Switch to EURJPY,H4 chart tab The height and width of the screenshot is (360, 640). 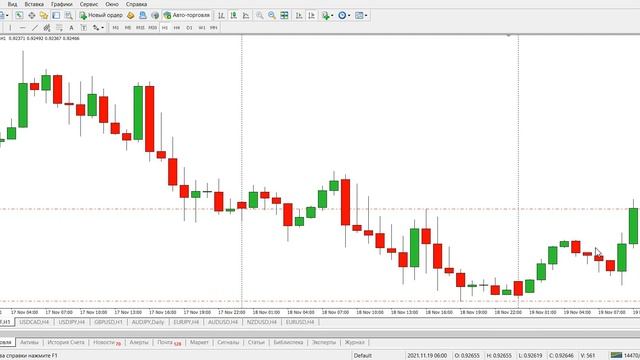(186, 322)
